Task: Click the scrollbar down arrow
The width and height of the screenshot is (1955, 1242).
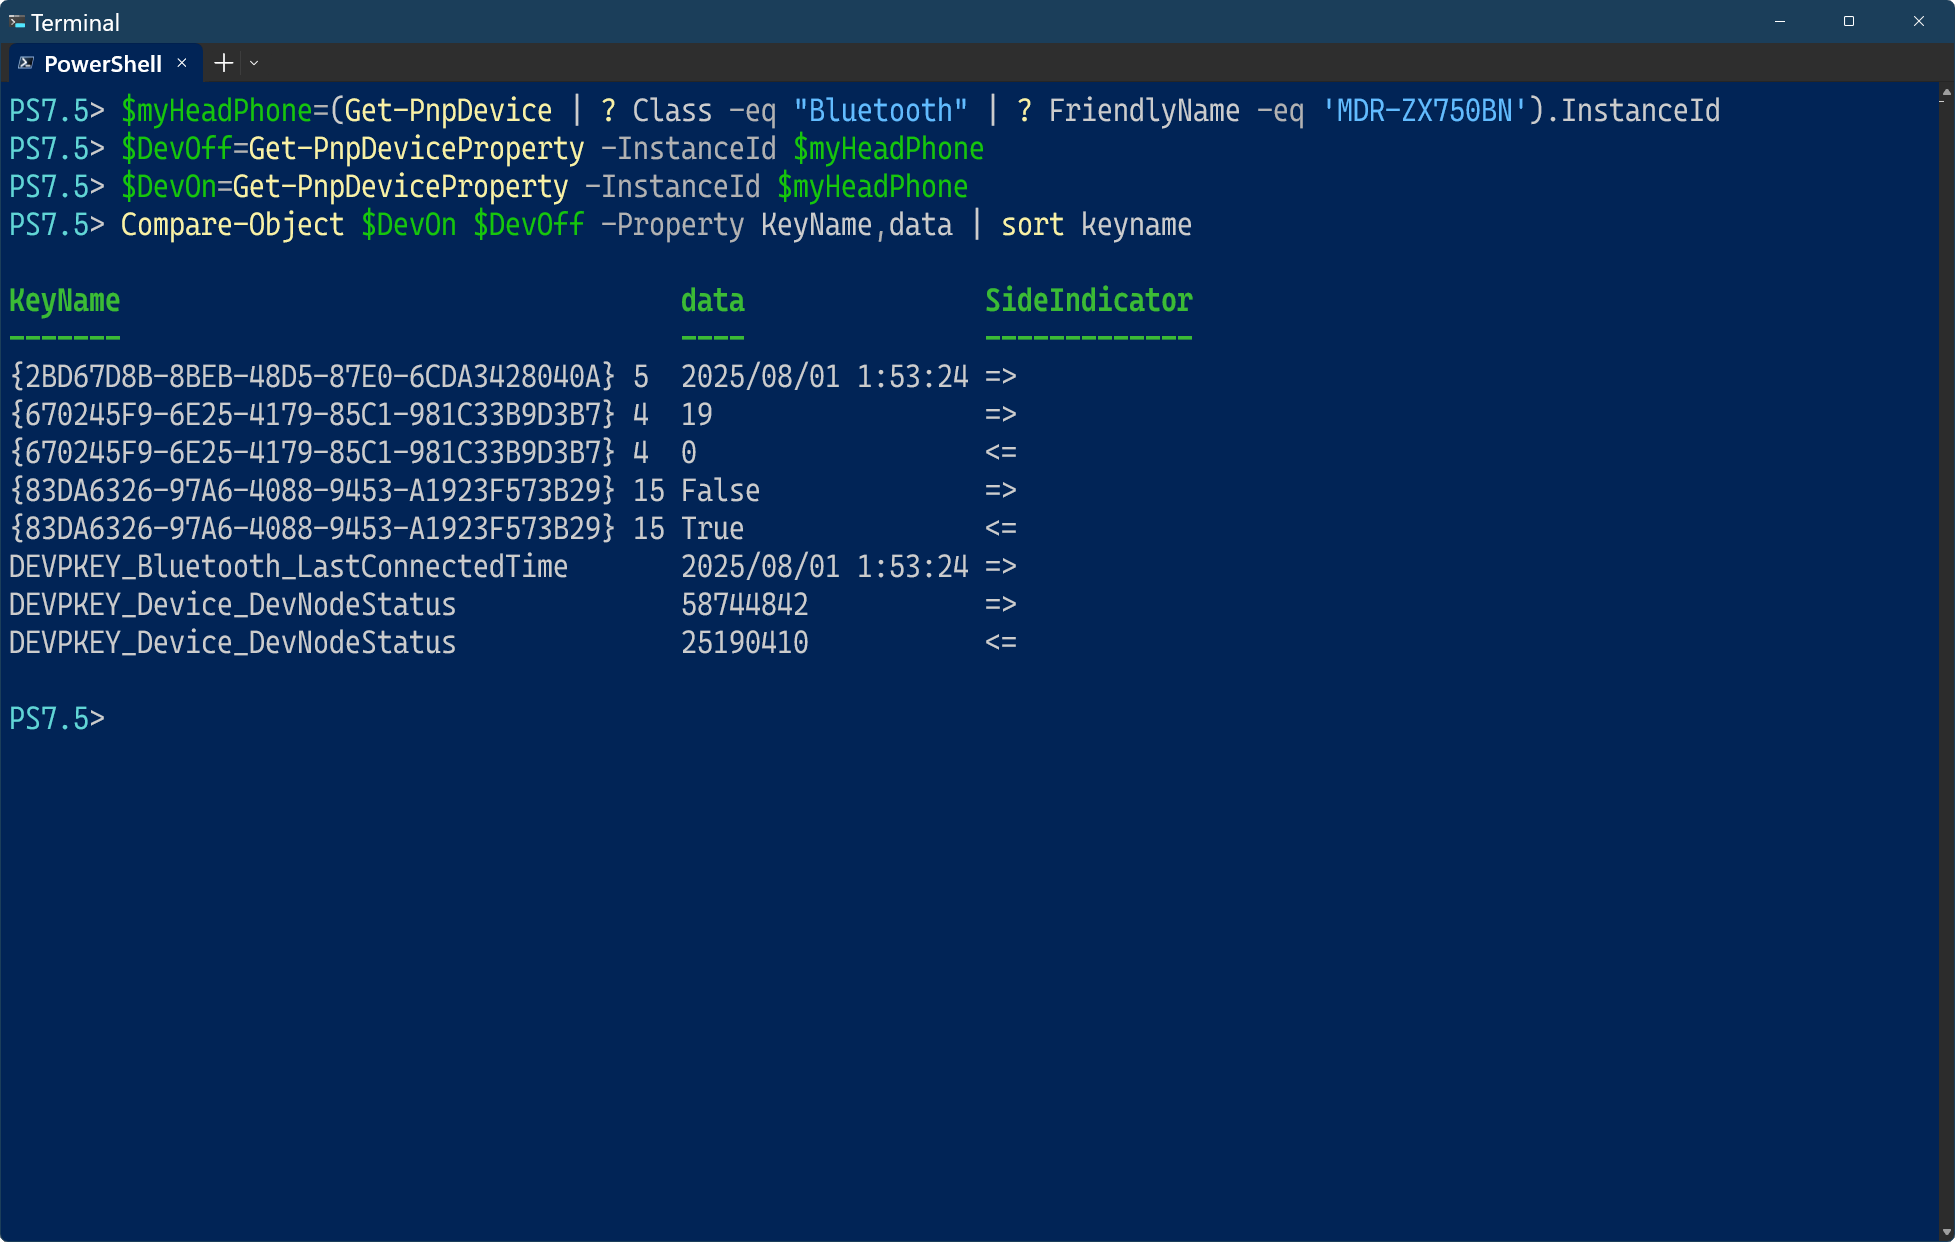Action: 1945,1231
